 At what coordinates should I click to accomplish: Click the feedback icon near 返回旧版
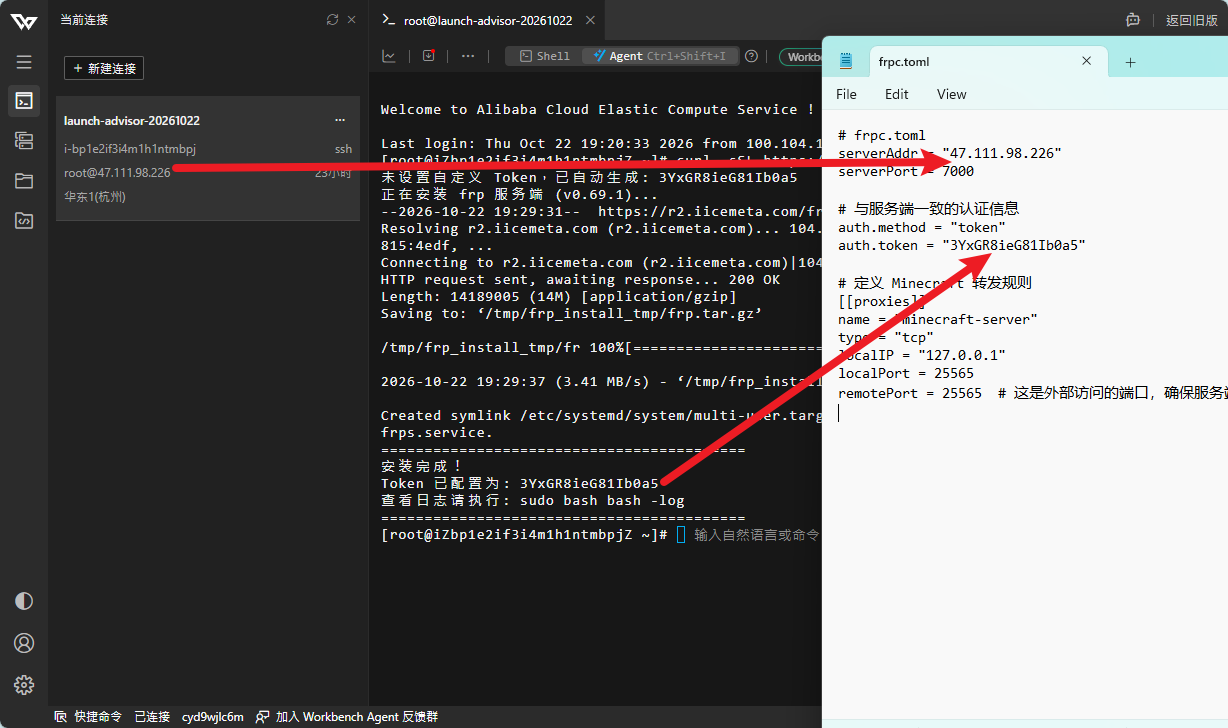point(1133,20)
